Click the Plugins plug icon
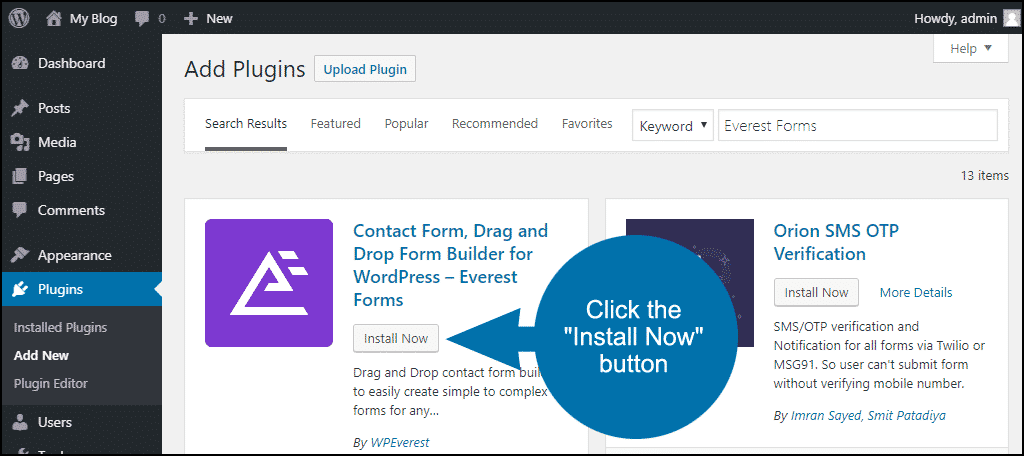The height and width of the screenshot is (456, 1024). [21, 289]
